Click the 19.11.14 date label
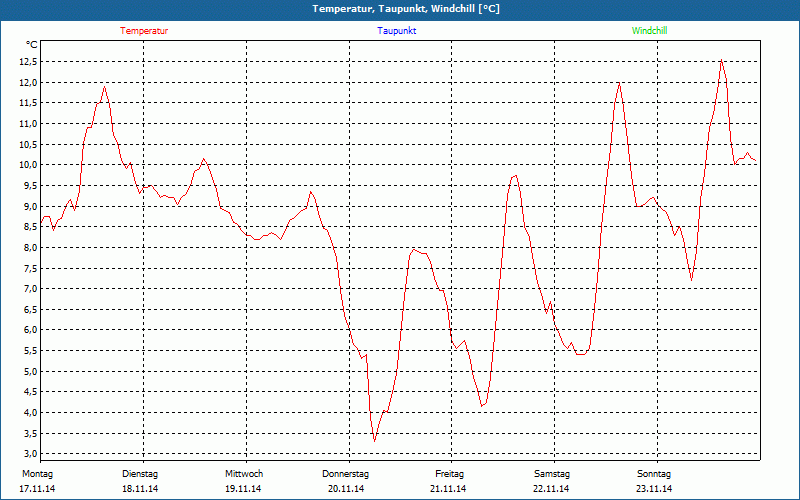Screen dimensions: 800x500 [243, 489]
